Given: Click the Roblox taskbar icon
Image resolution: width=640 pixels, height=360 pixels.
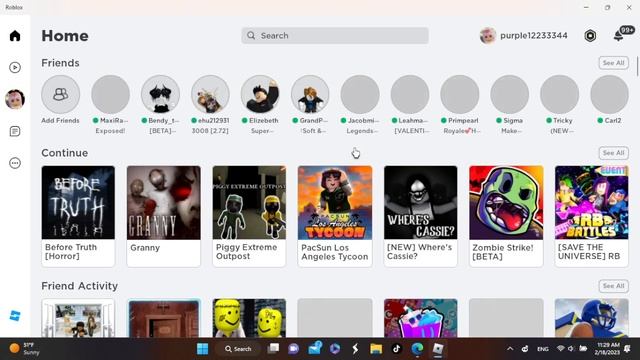Looking at the screenshot, I should click(438, 349).
